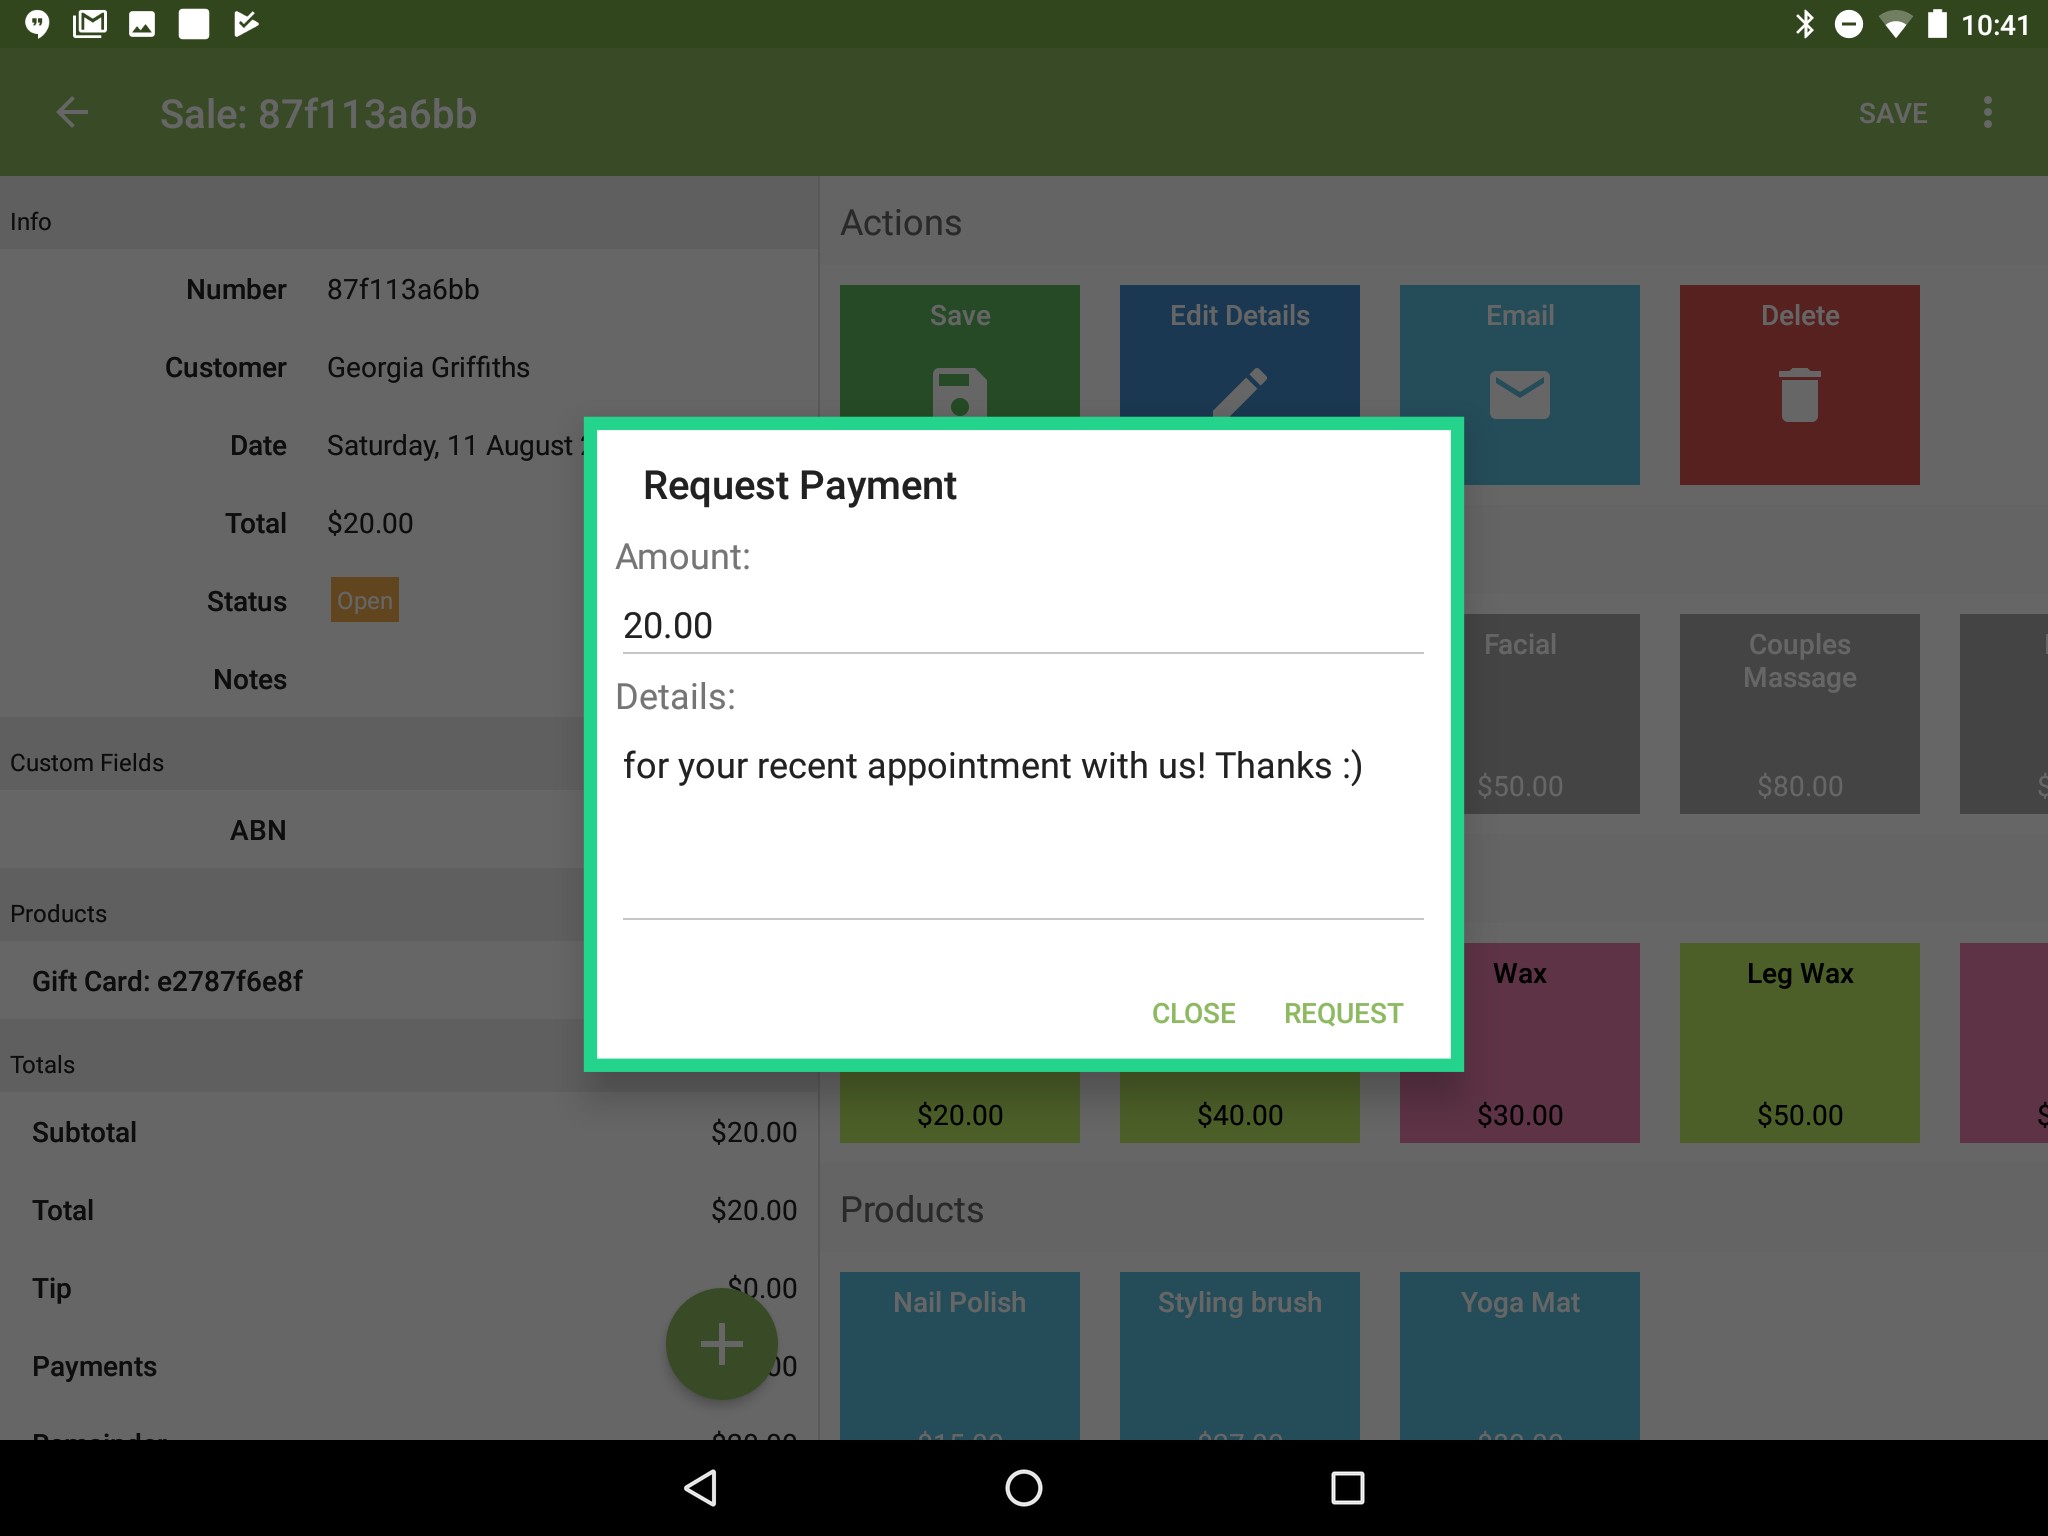Open the three-dot overflow menu
Image resolution: width=2048 pixels, height=1536 pixels.
point(1987,113)
